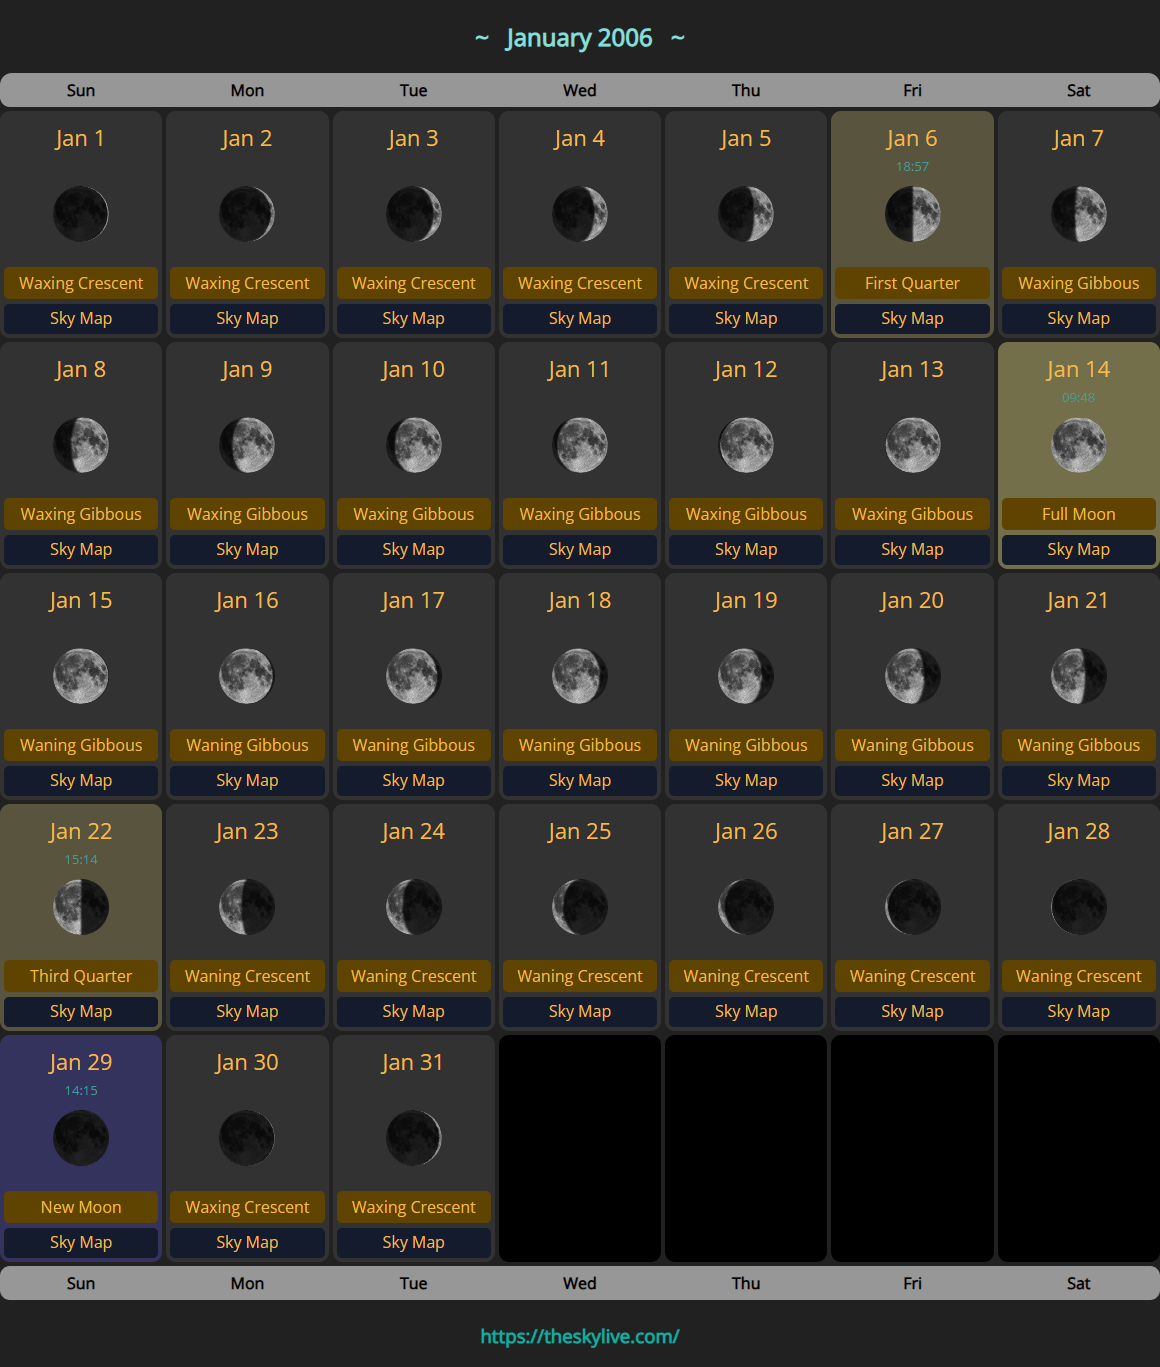Open the theskylive.com link in the footer
The width and height of the screenshot is (1160, 1367).
580,1336
